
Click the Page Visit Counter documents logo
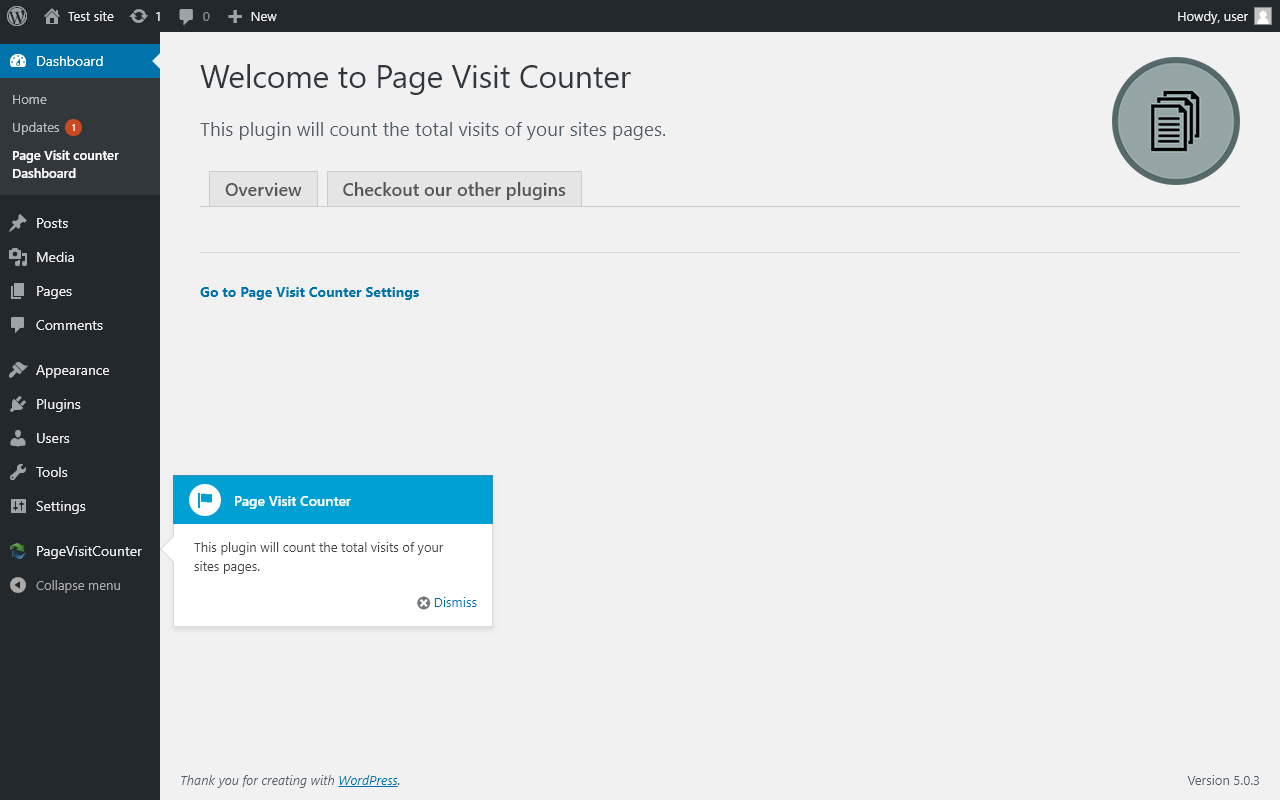(1176, 121)
